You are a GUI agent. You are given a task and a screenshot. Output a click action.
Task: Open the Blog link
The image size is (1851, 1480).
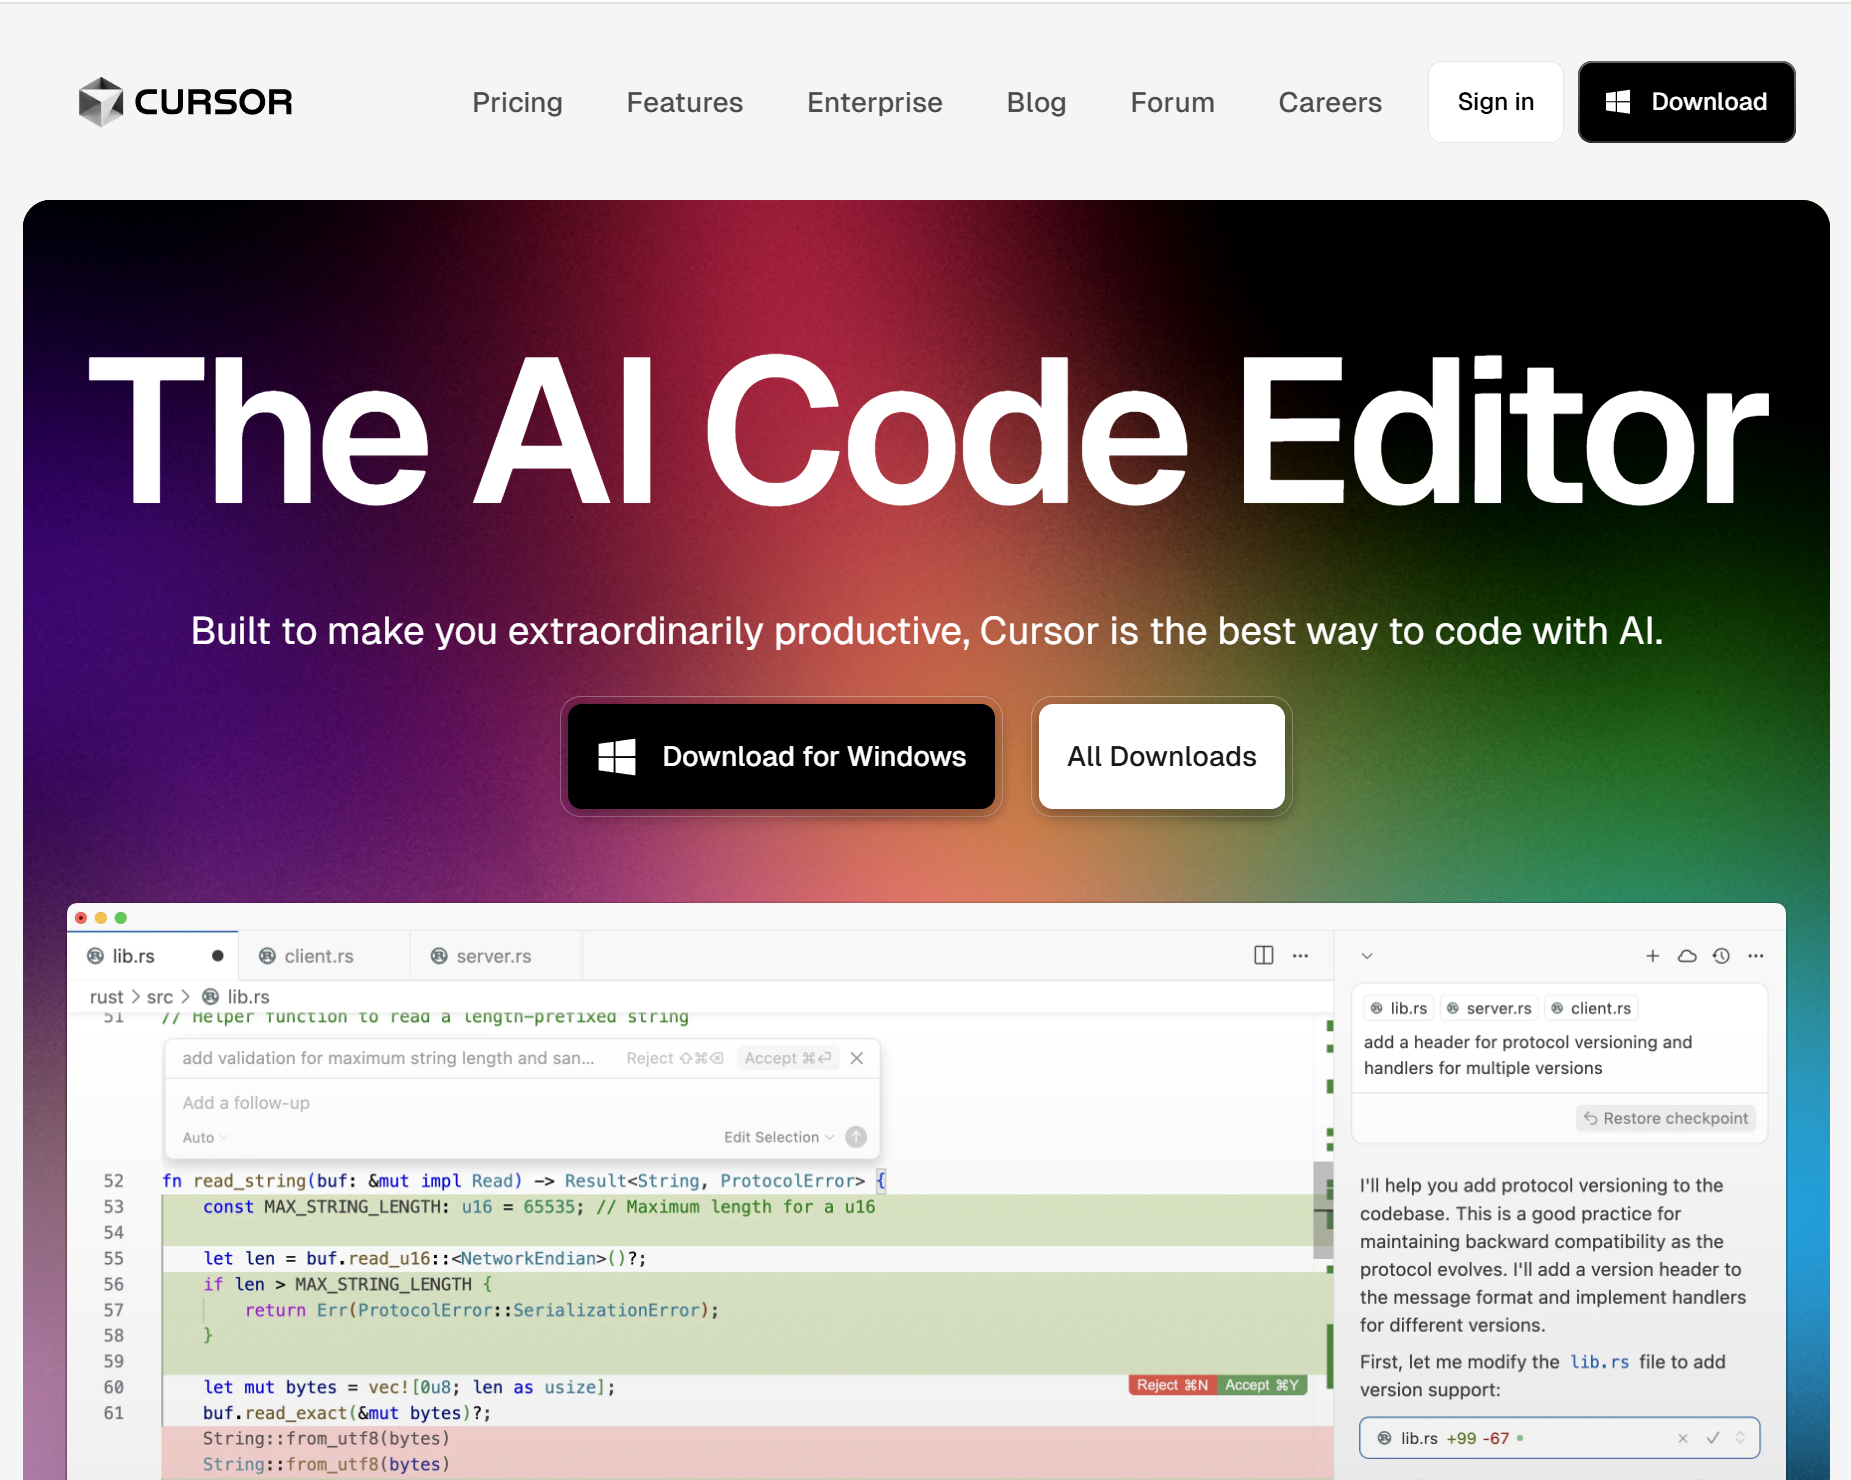click(1036, 102)
